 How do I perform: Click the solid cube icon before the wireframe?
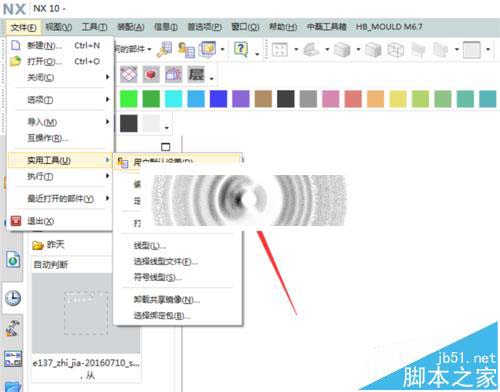373,50
